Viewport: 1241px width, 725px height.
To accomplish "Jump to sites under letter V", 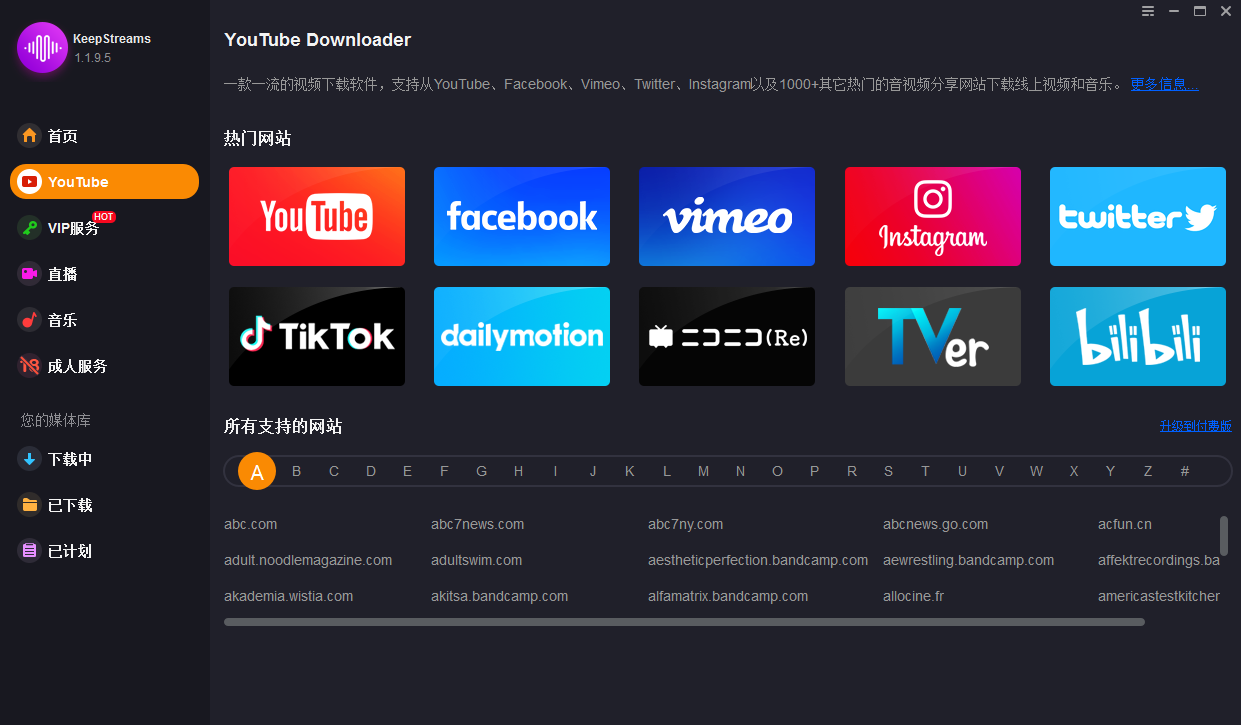I will (x=999, y=471).
